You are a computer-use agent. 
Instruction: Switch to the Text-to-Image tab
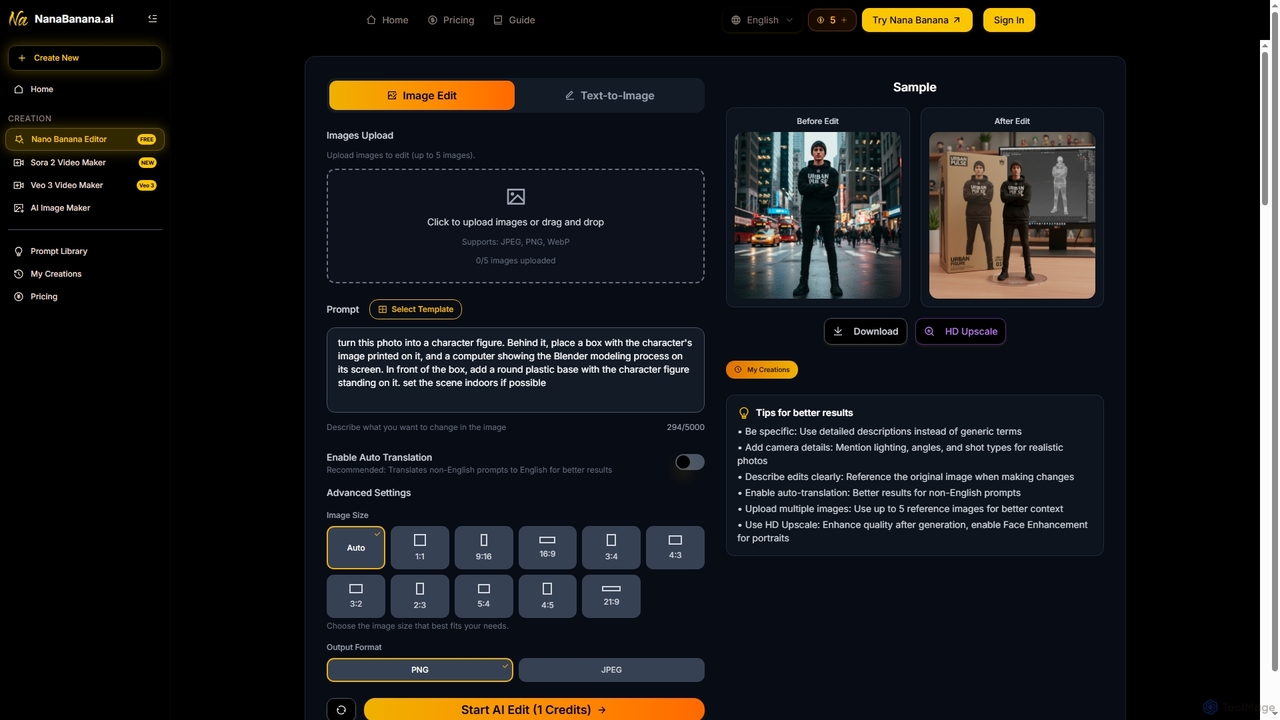coord(610,95)
